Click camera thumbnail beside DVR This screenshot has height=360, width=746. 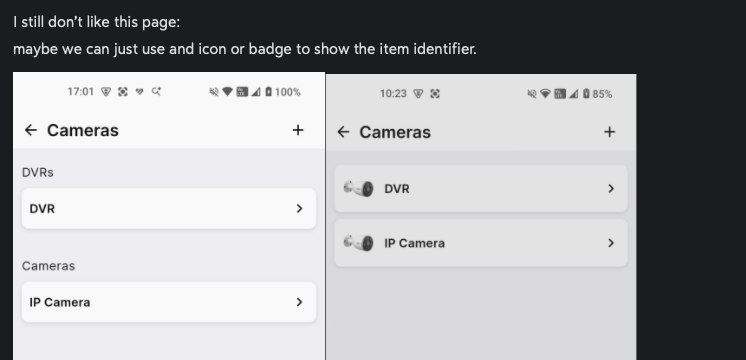[359, 189]
